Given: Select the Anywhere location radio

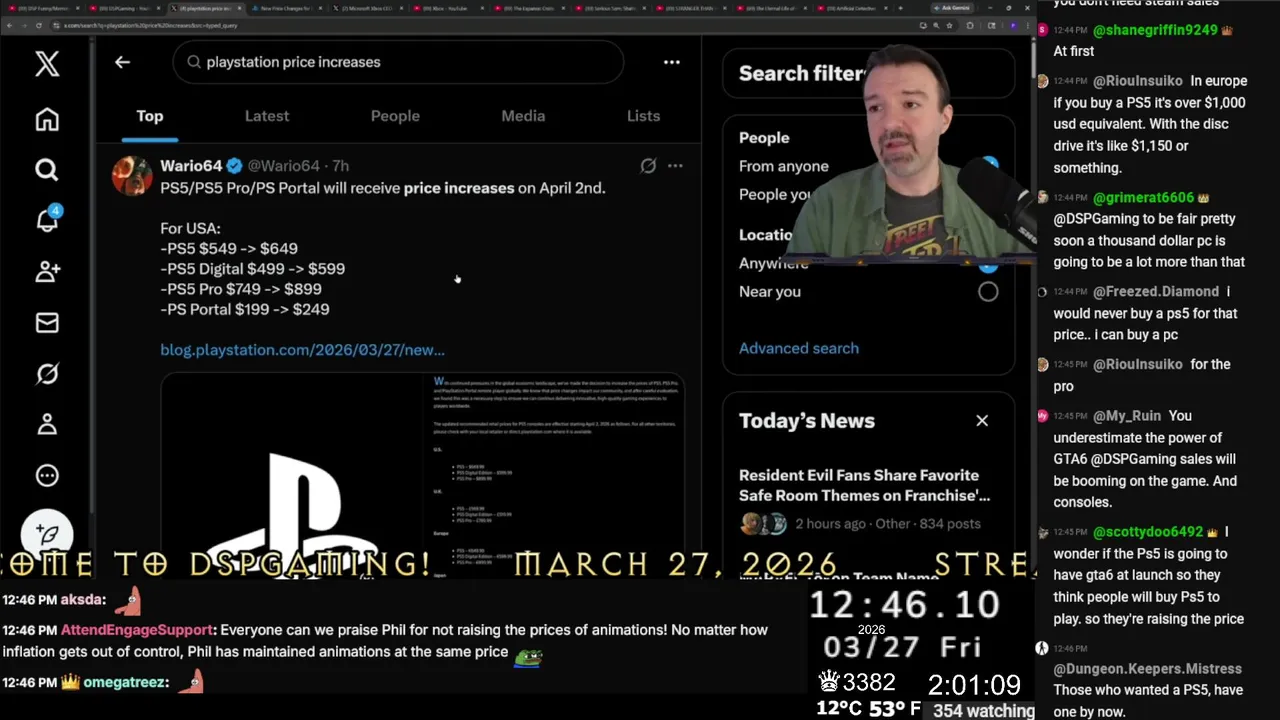Looking at the screenshot, I should point(988,264).
